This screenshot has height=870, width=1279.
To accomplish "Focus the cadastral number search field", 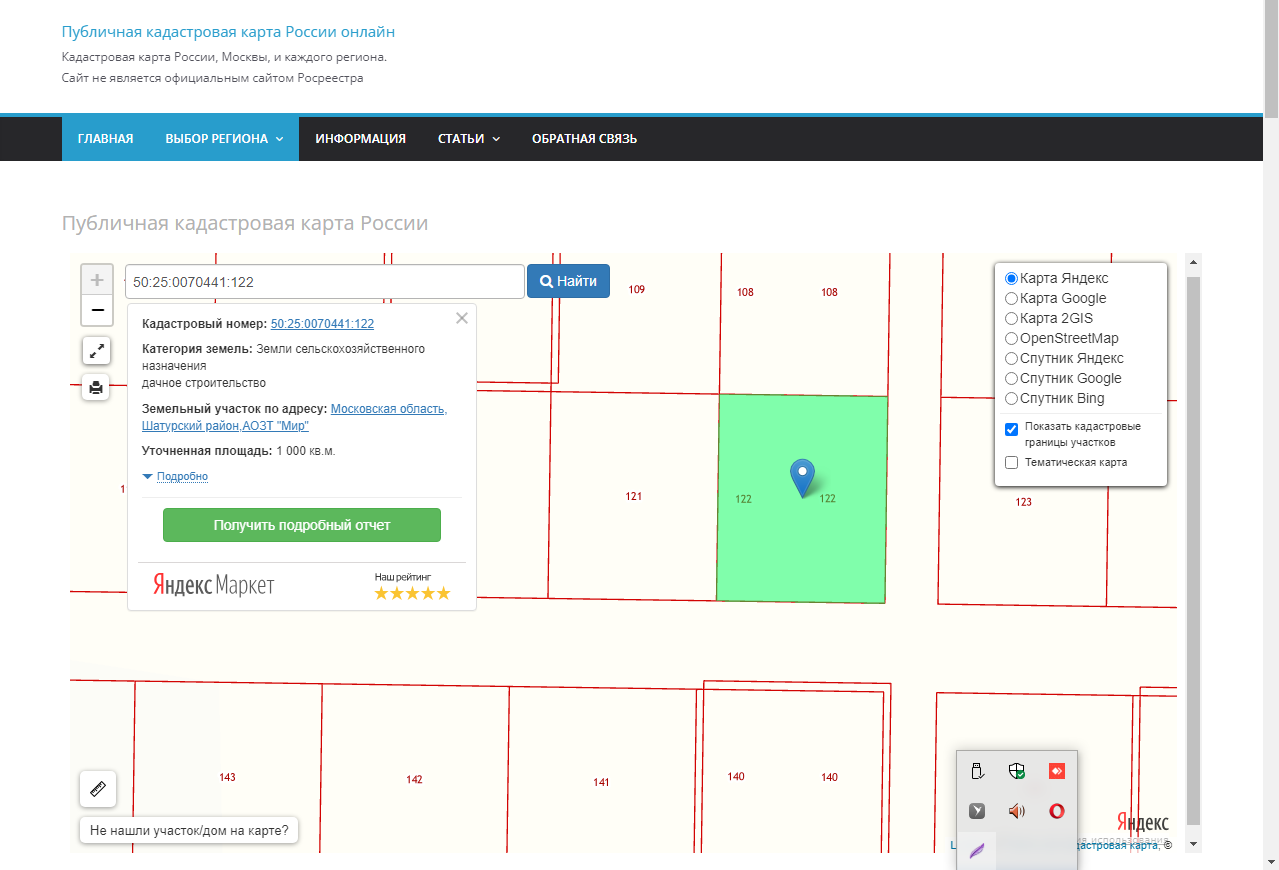I will point(325,282).
